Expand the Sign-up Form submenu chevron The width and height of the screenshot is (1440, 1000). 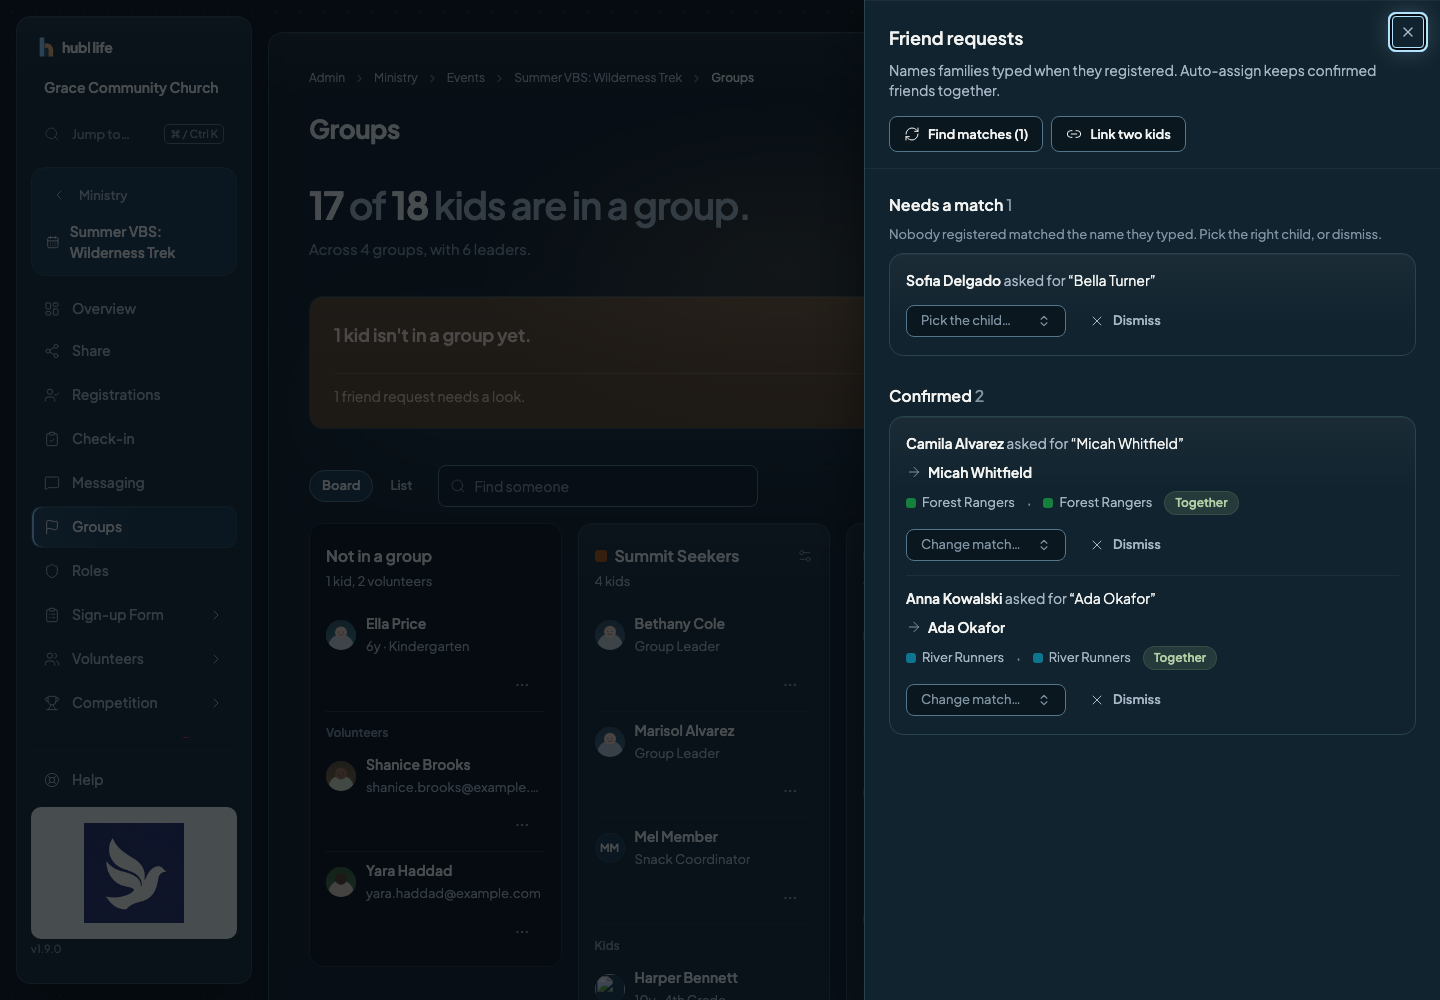click(216, 615)
